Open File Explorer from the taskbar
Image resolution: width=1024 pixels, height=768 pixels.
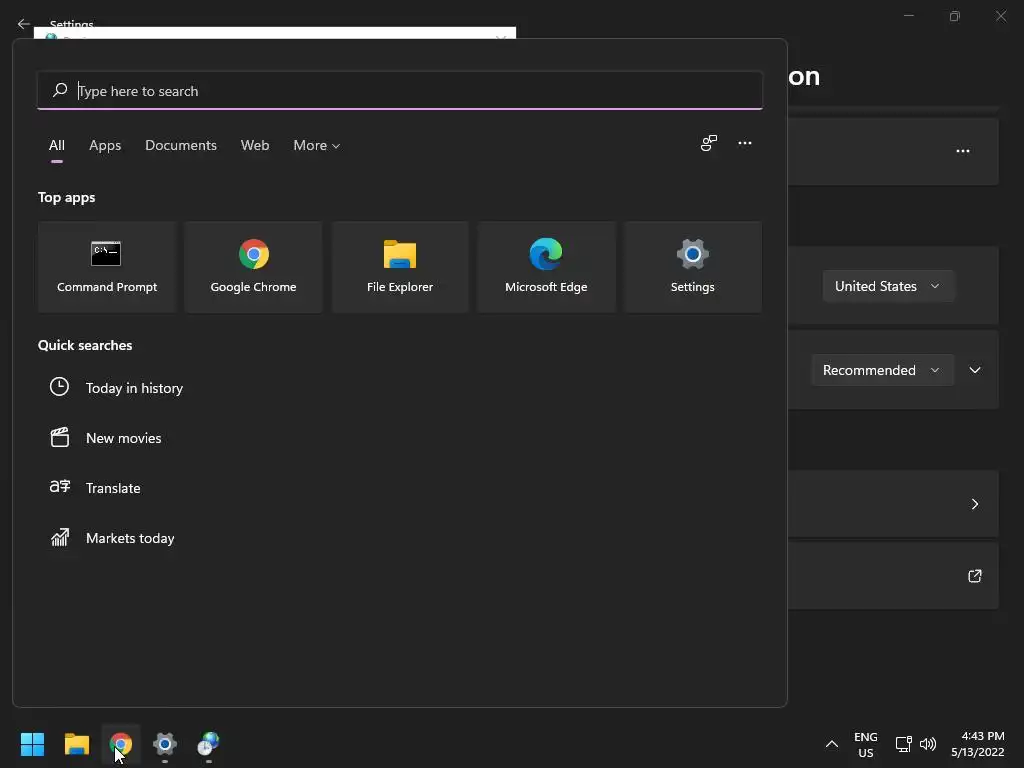76,744
